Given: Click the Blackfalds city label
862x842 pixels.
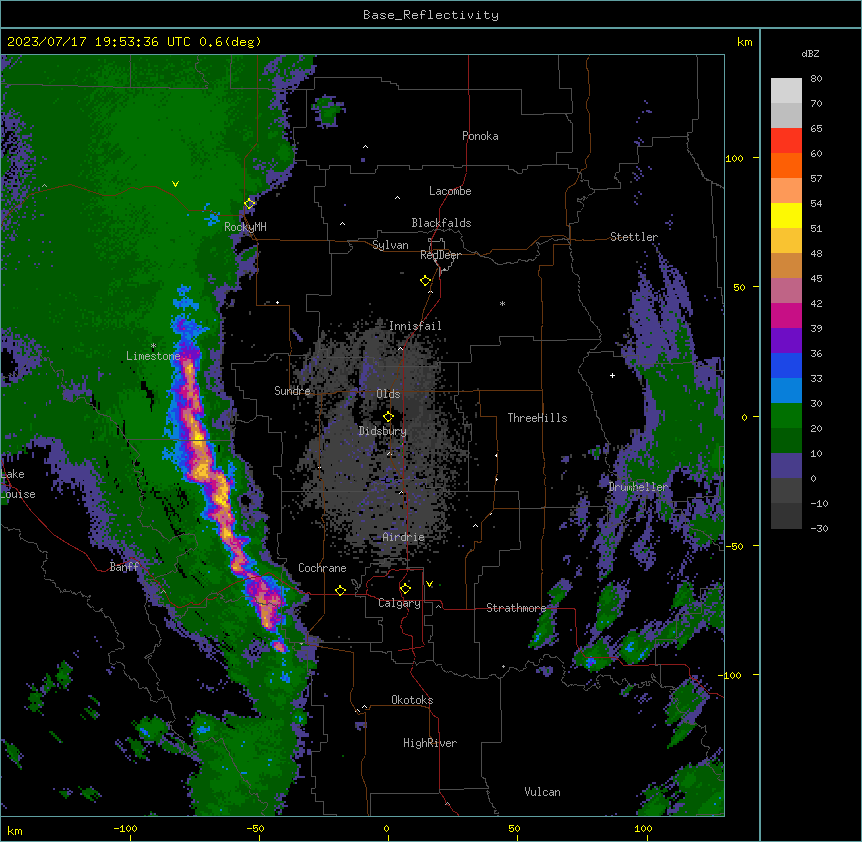Looking at the screenshot, I should pyautogui.click(x=441, y=223).
